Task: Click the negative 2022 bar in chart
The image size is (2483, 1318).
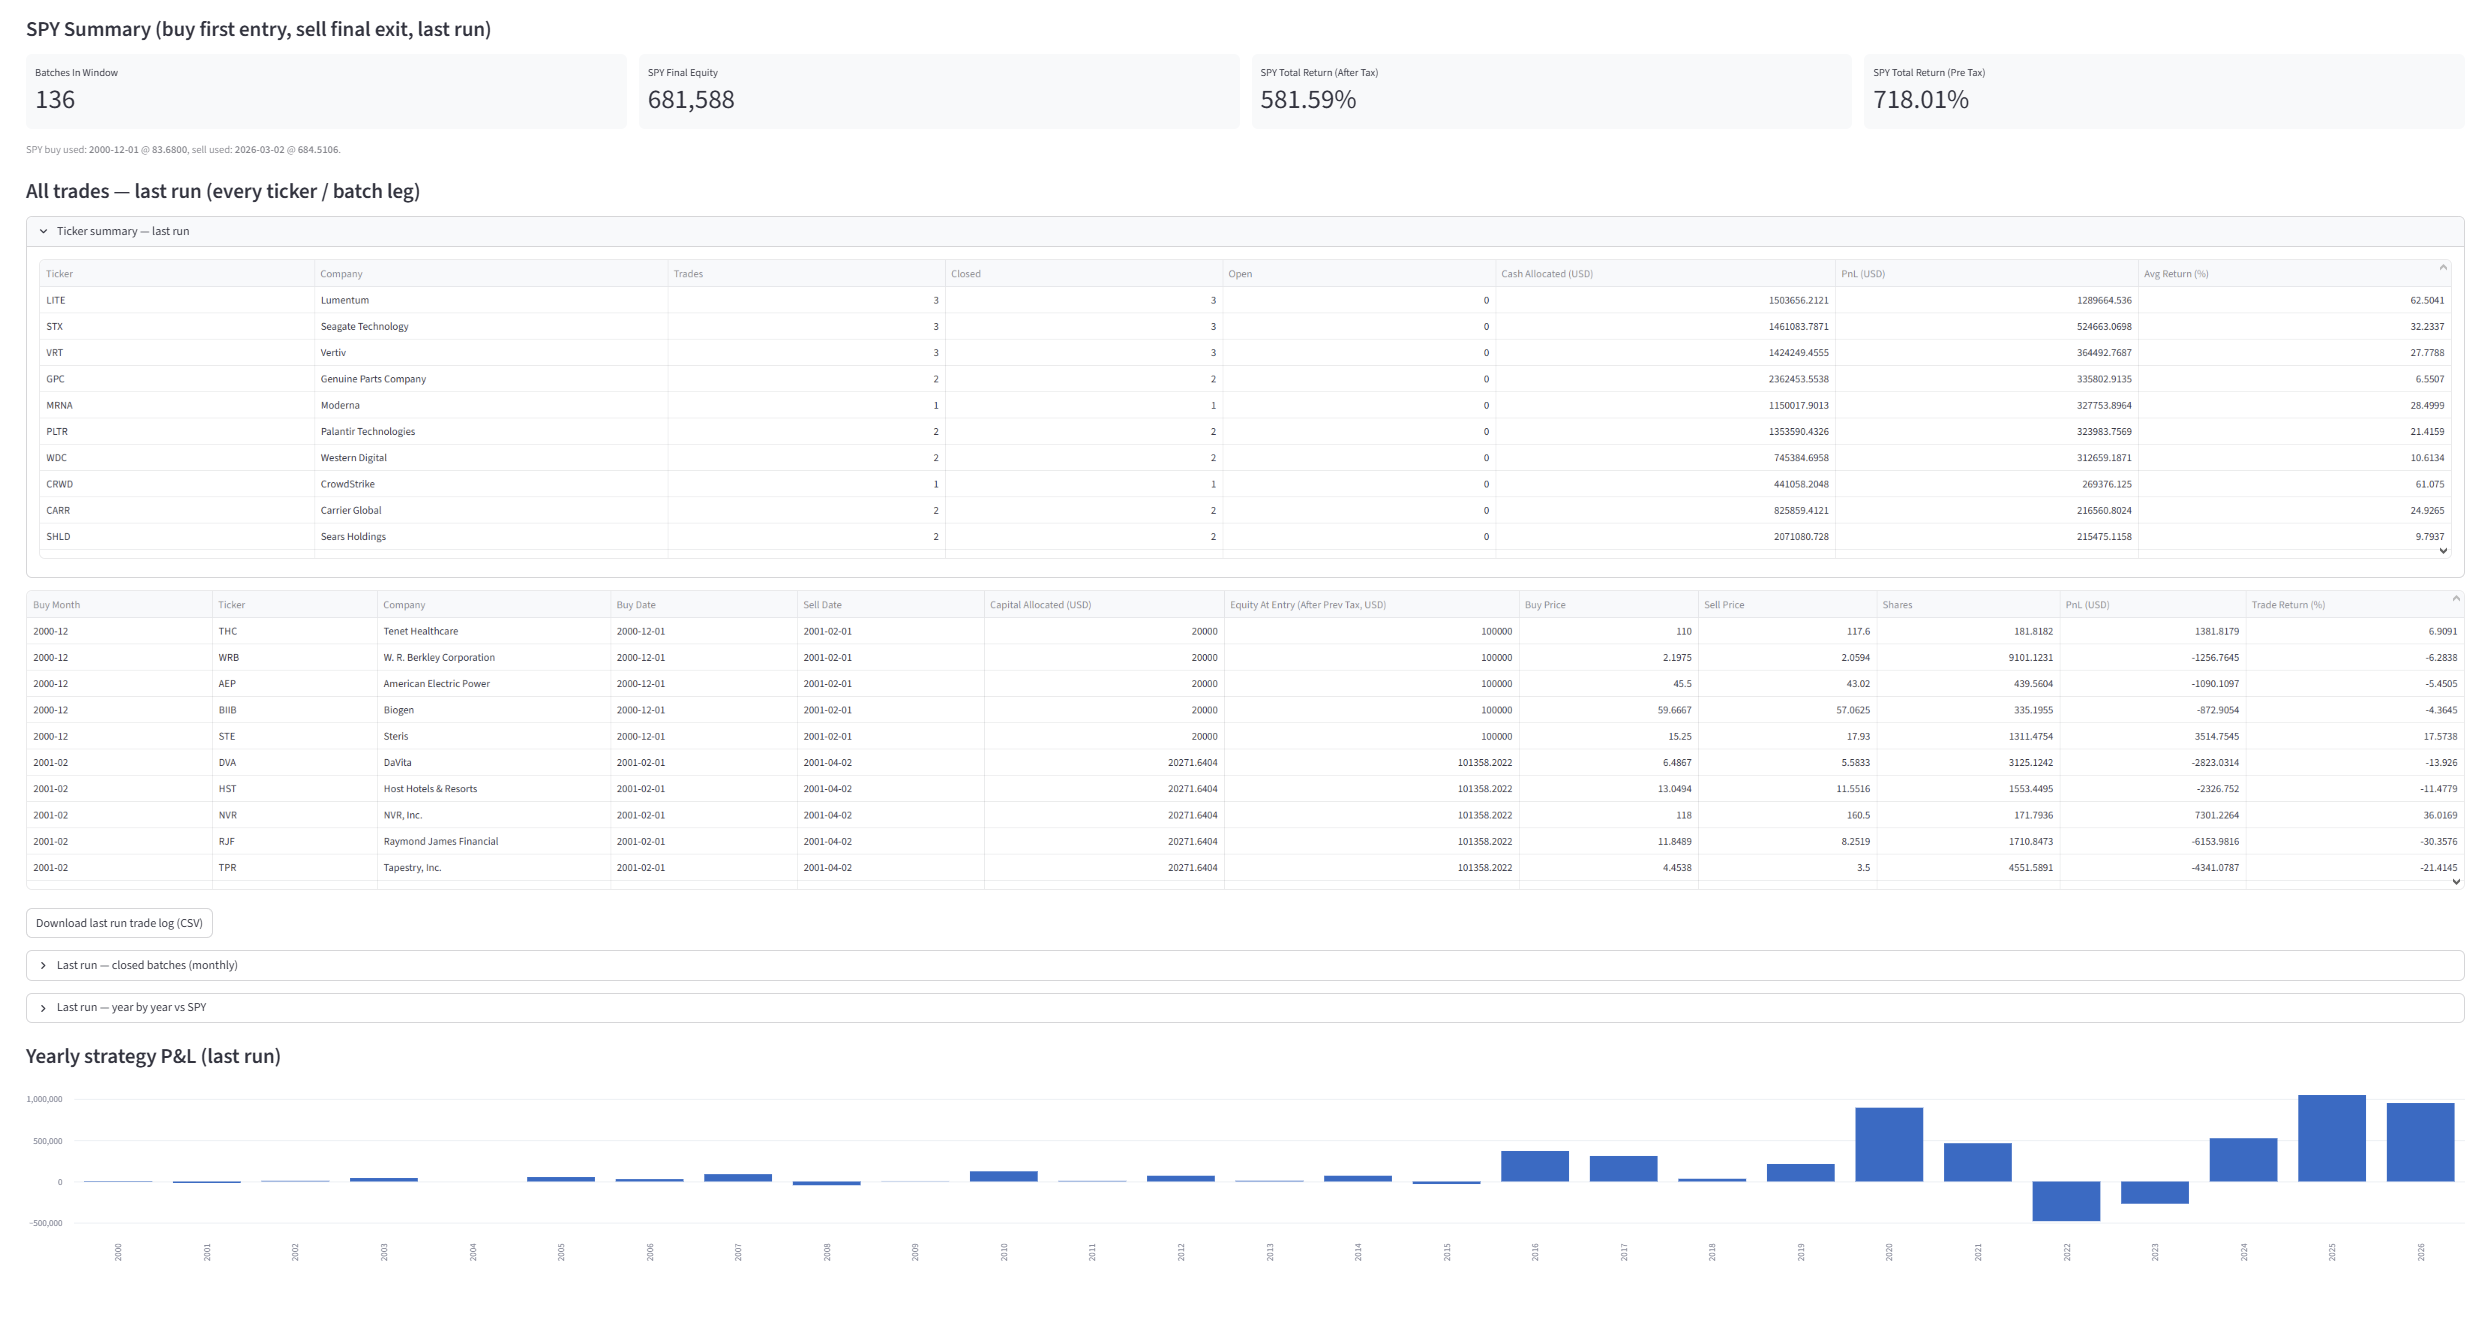Action: (2065, 1200)
